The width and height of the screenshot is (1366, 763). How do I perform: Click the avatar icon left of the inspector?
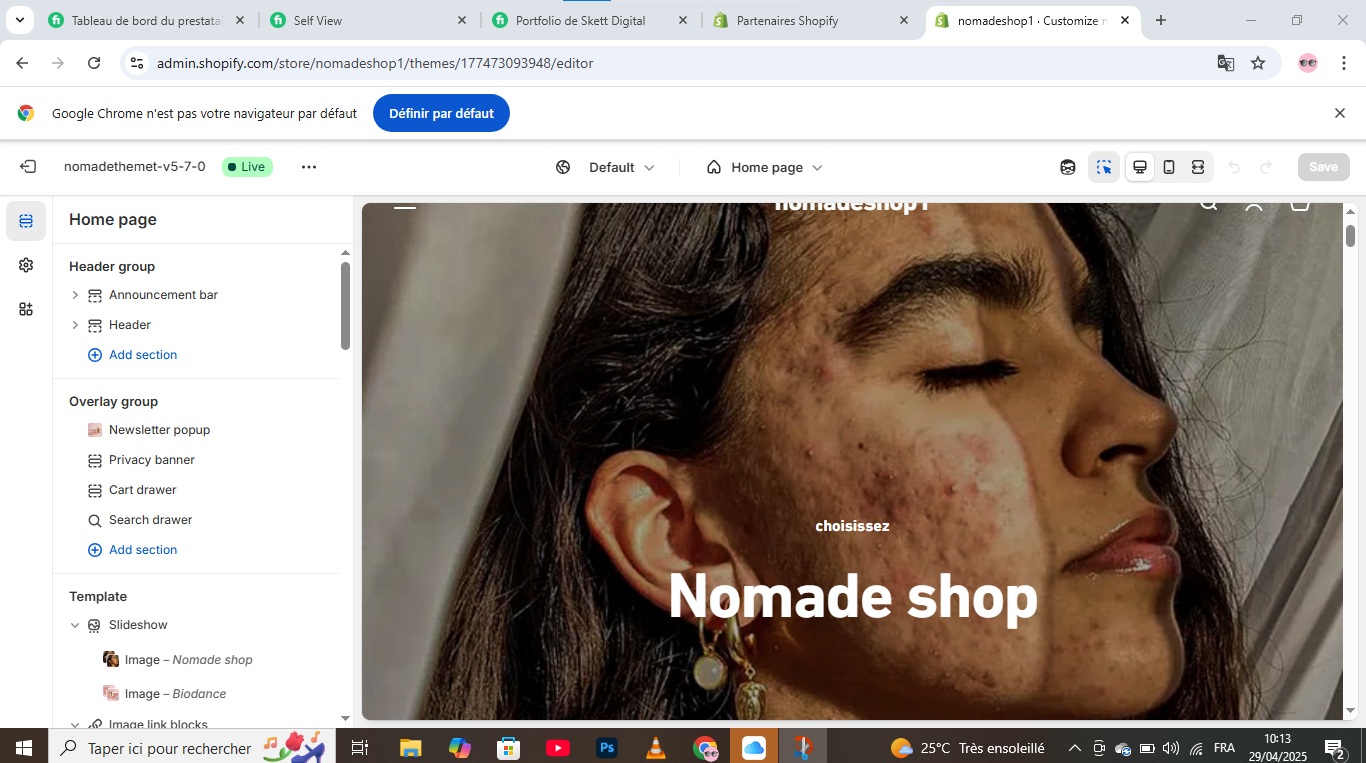click(1068, 167)
